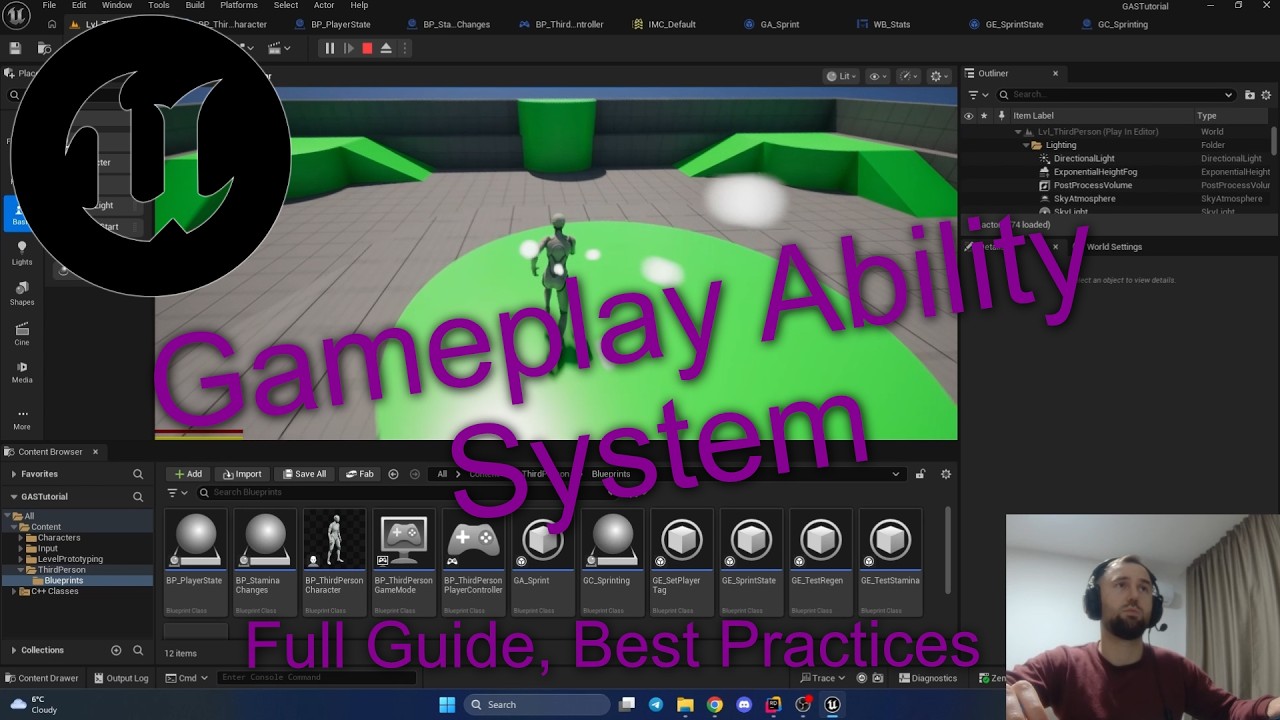Click the Content Browser forward arrow
The width and height of the screenshot is (1280, 720).
415,474
